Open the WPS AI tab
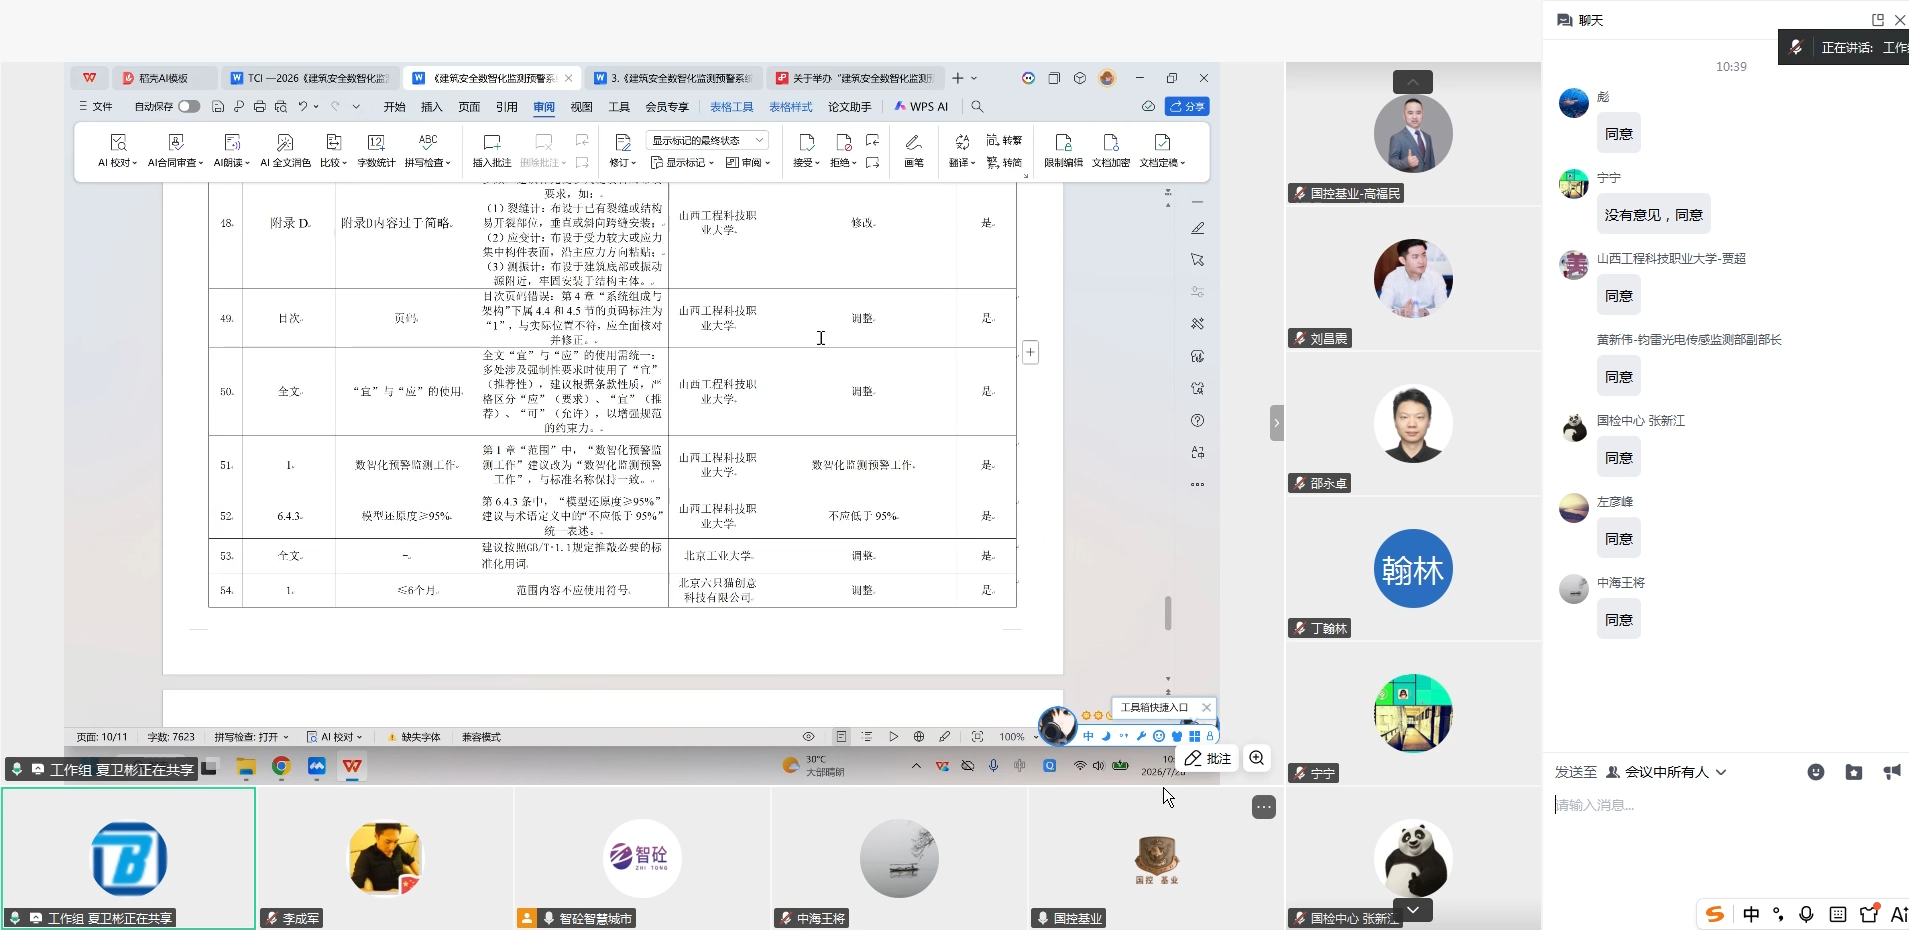Screen dimensions: 1909x930 (921, 107)
